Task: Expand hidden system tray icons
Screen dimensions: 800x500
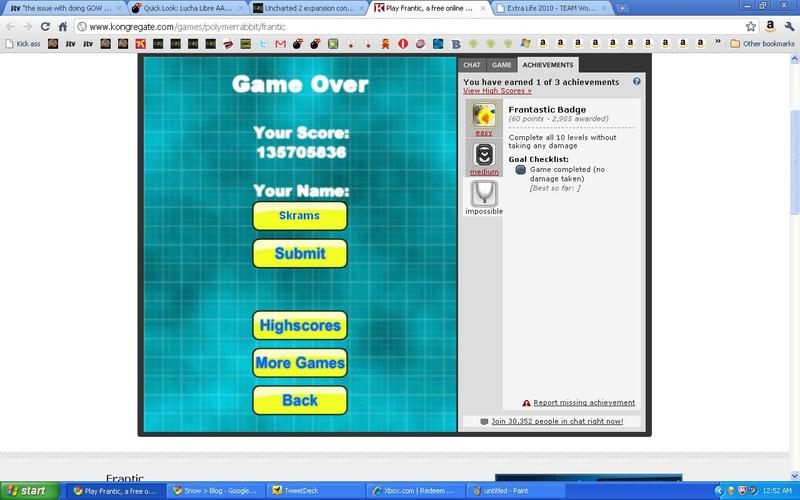Action: [719, 491]
